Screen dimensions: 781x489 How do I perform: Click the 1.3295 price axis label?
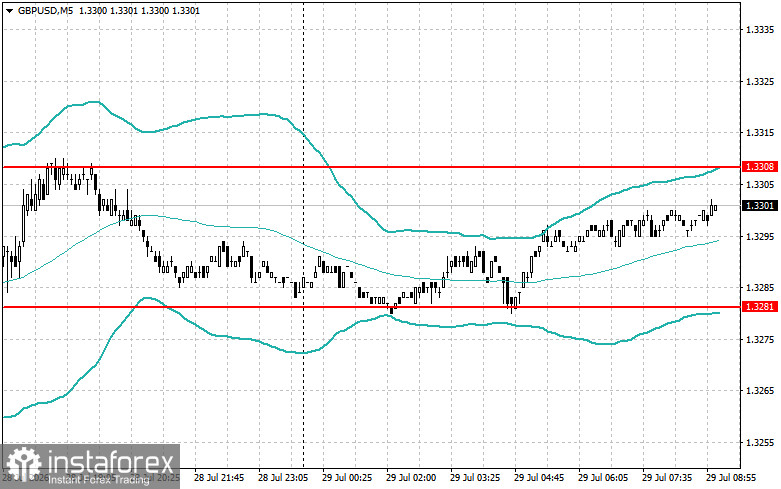(760, 236)
